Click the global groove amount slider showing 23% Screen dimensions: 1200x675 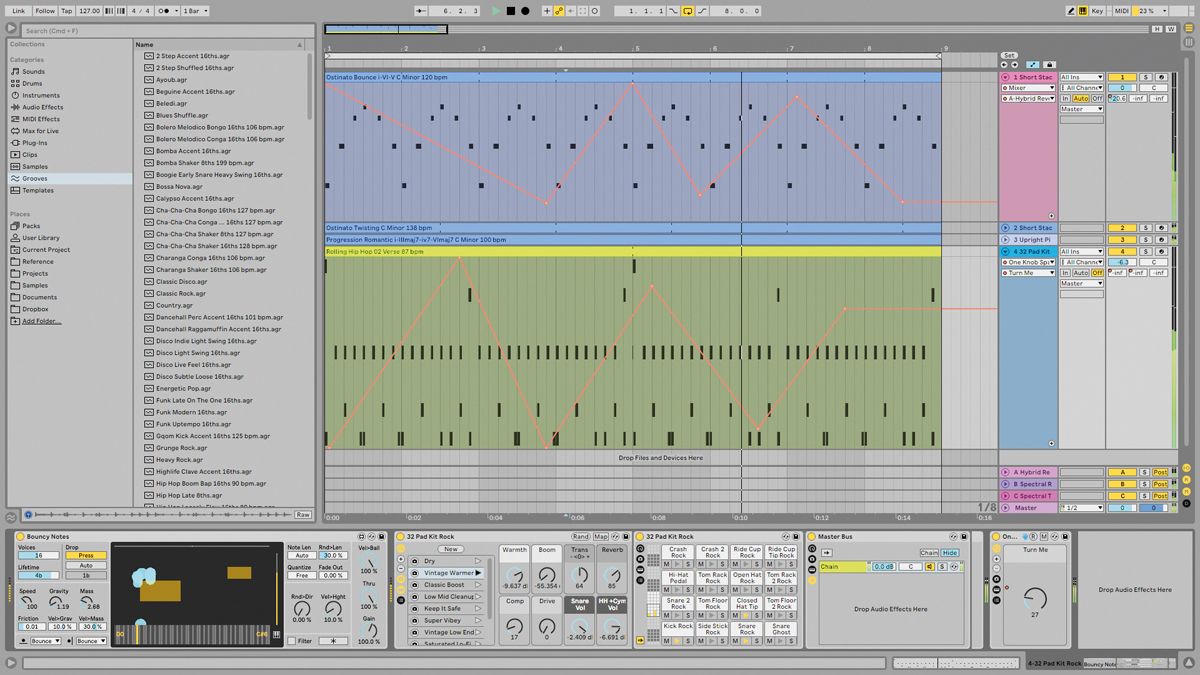(1145, 11)
